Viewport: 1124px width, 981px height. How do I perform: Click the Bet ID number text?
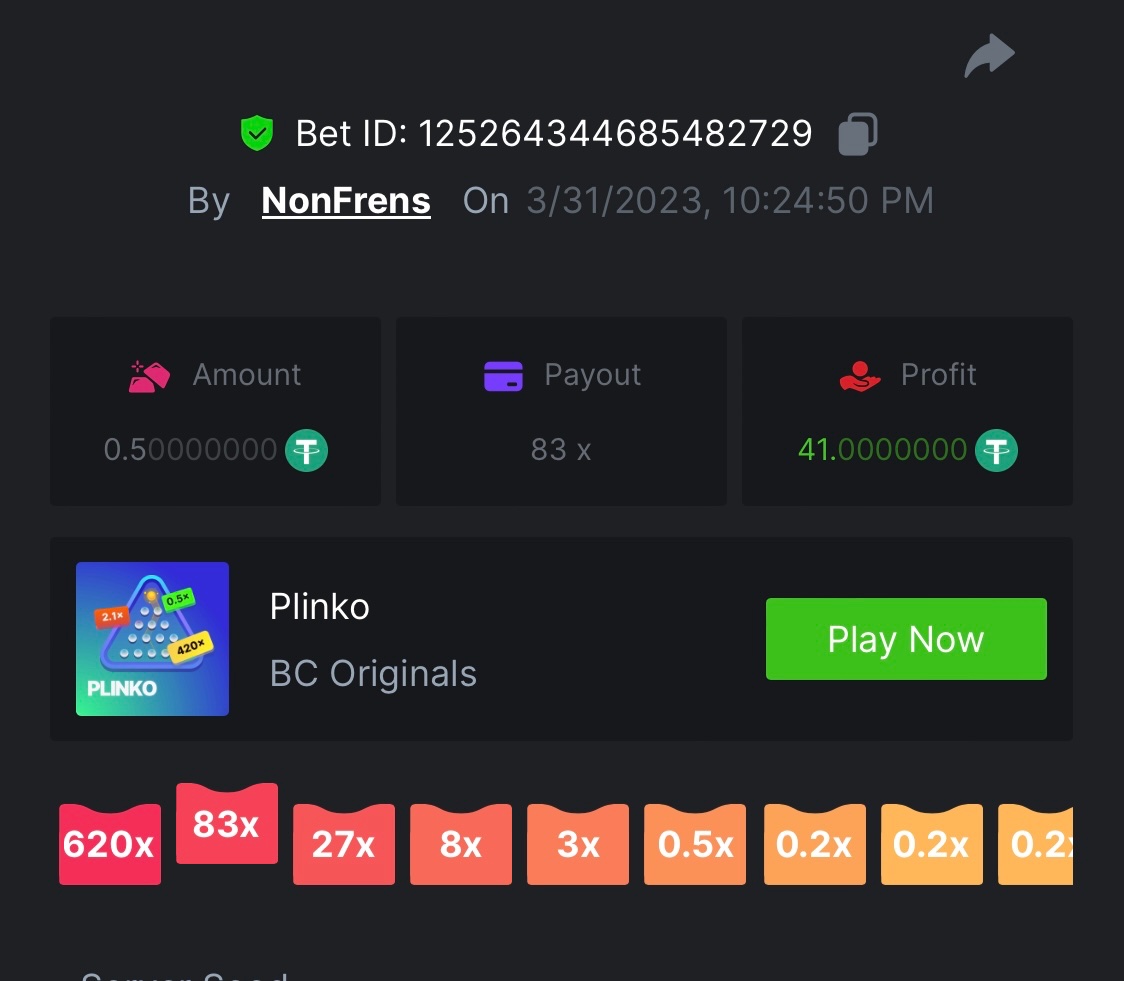pos(615,133)
